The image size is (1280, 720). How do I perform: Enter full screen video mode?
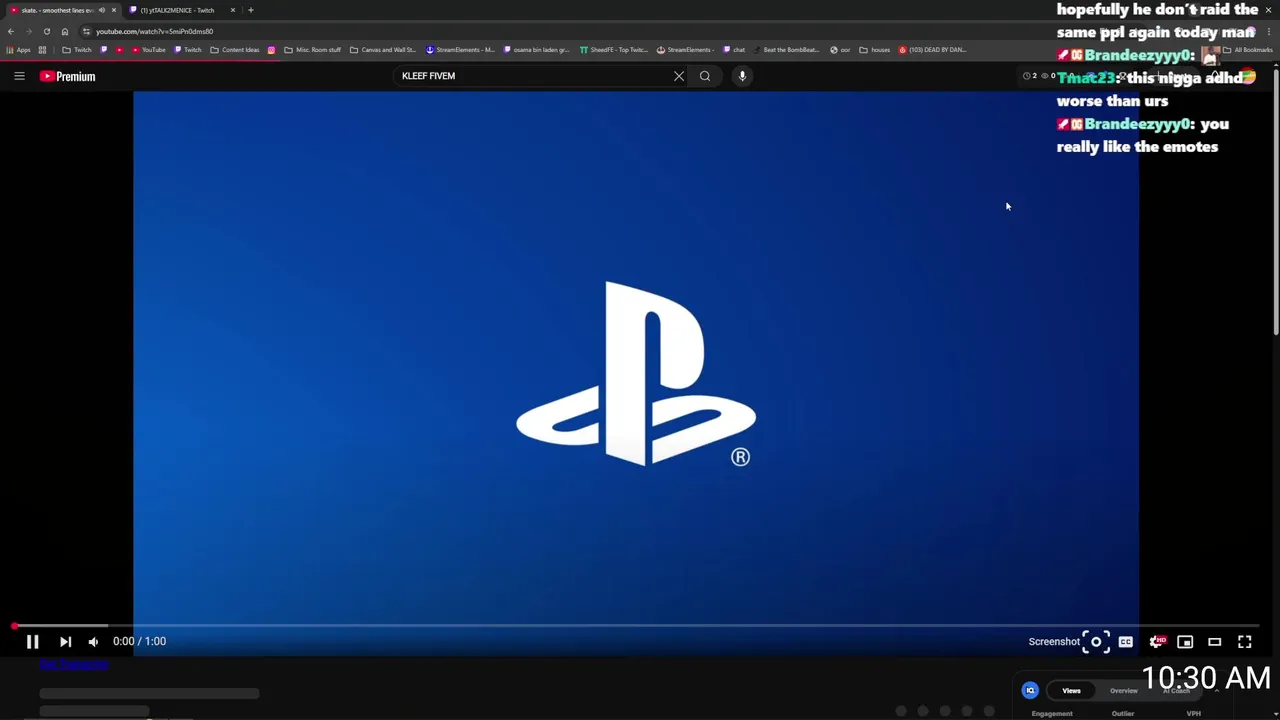[x=1245, y=642]
